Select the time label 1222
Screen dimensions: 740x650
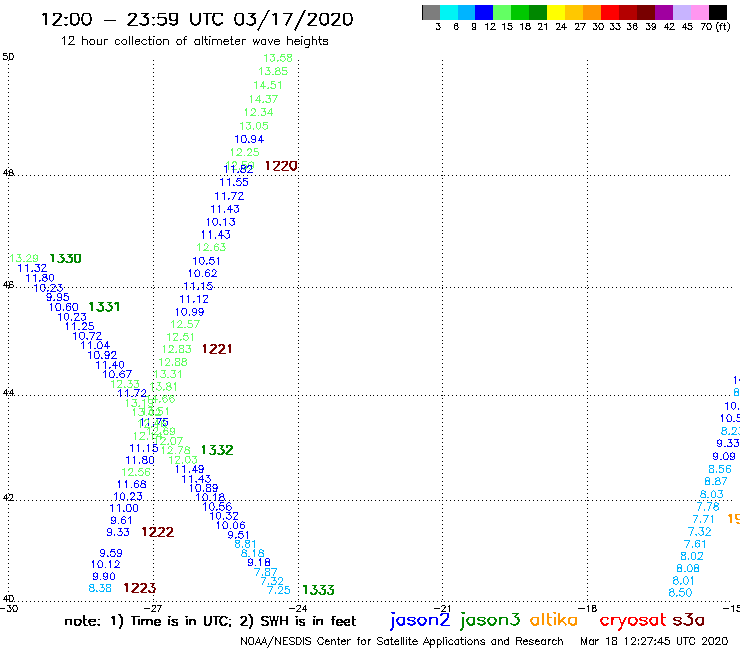(x=158, y=532)
